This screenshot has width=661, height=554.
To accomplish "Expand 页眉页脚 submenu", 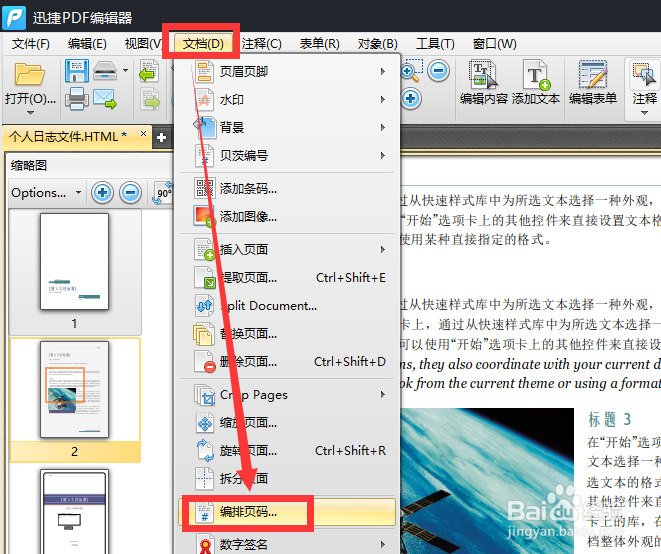I will coord(287,71).
